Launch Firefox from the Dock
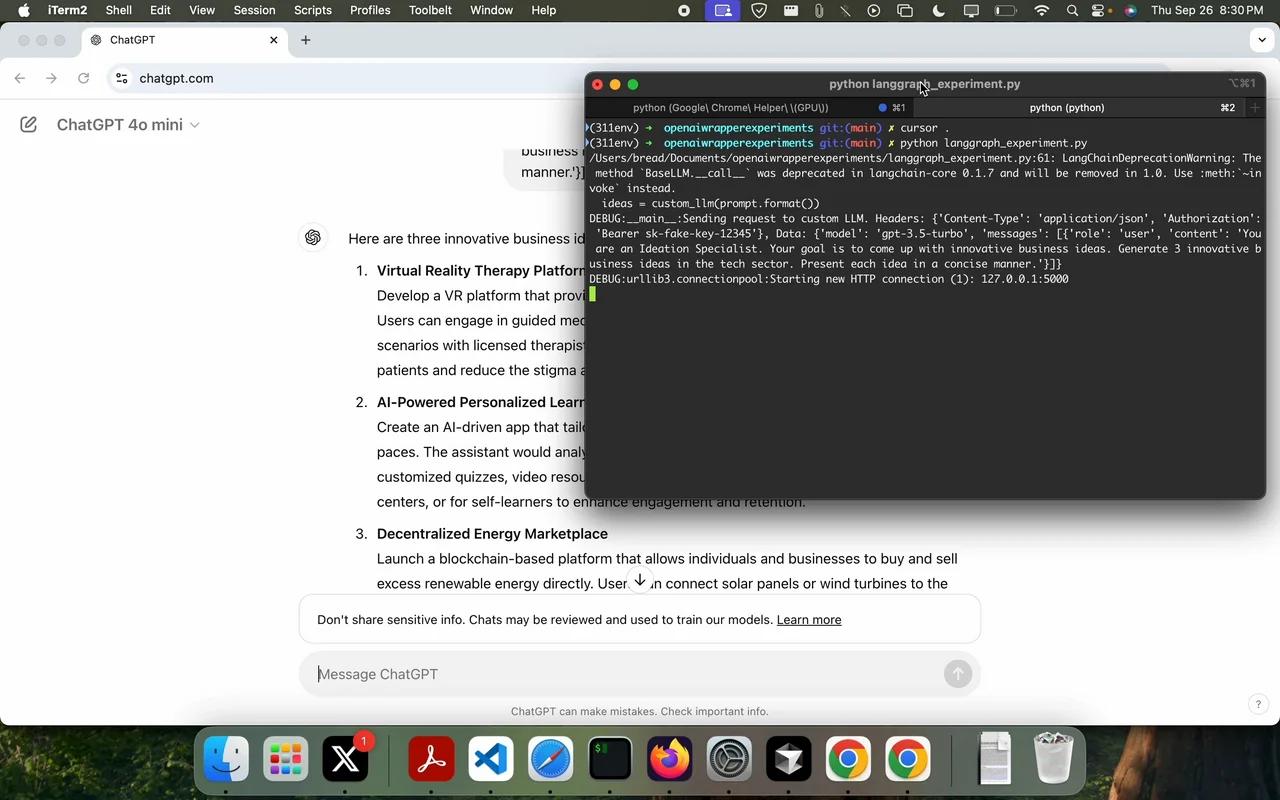 tap(669, 760)
